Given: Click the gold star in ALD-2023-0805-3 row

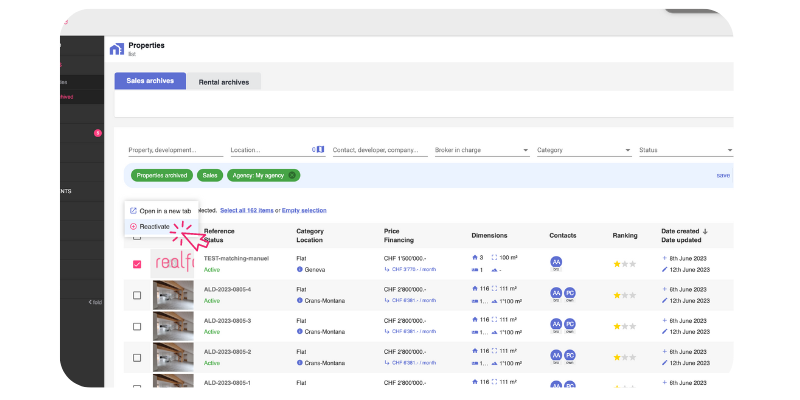Looking at the screenshot, I should point(617,326).
